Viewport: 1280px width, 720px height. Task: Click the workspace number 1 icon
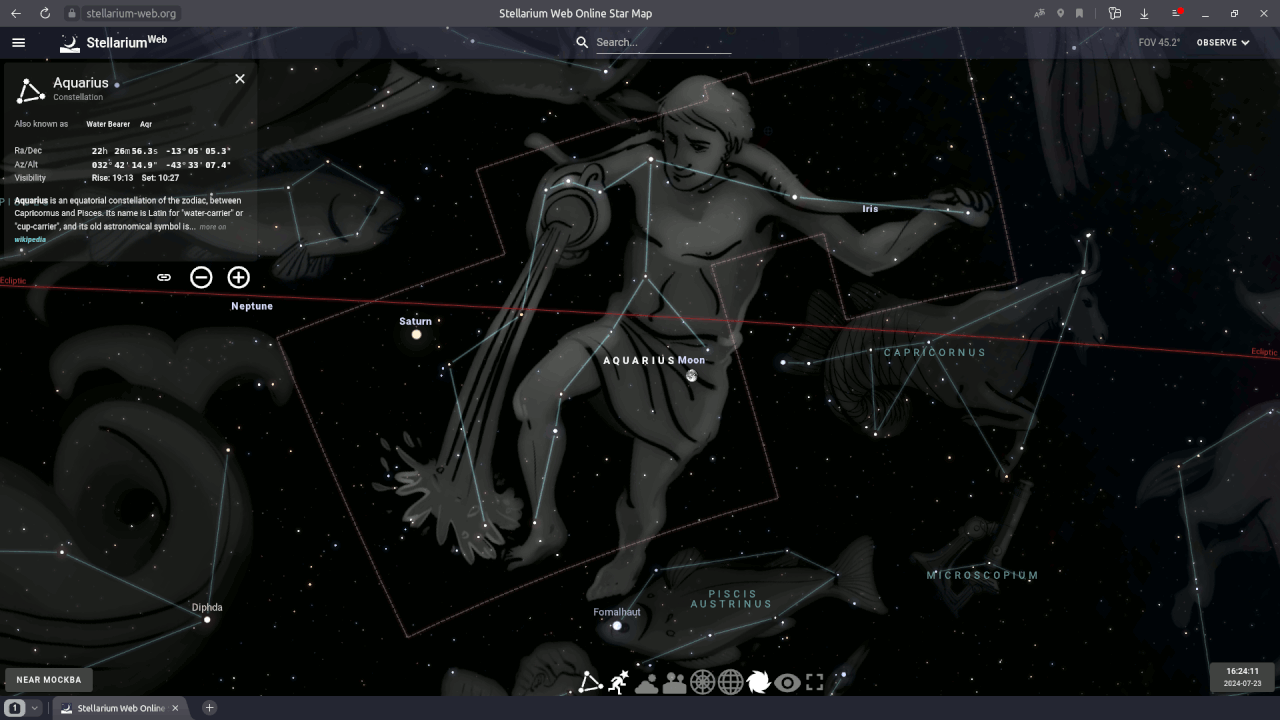[x=15, y=708]
